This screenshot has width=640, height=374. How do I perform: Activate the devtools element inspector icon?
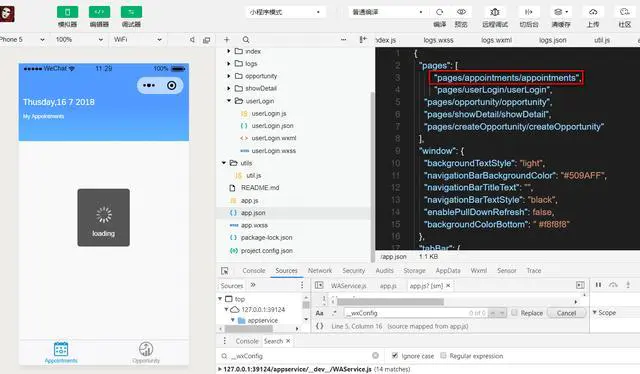224,271
